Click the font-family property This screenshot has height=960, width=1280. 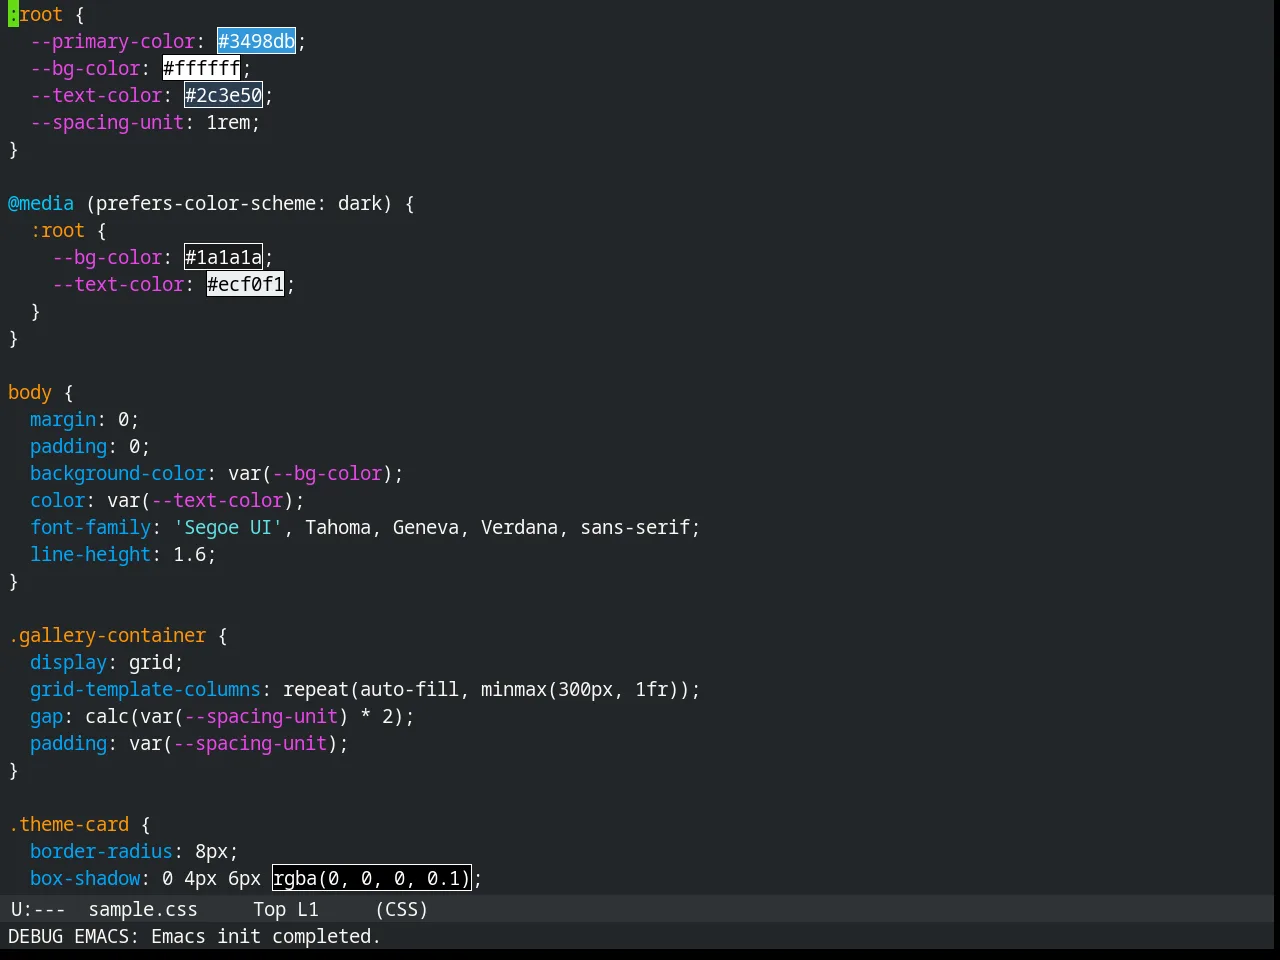(90, 527)
